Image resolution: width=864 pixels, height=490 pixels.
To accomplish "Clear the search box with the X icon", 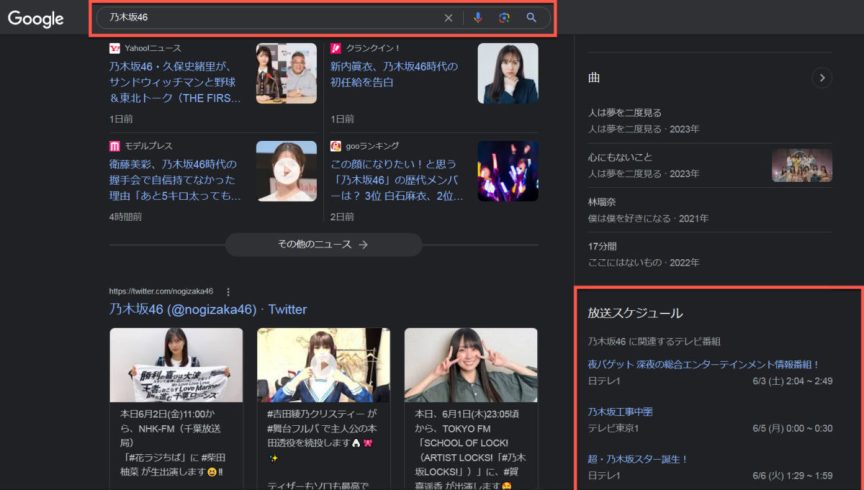I will click(449, 18).
